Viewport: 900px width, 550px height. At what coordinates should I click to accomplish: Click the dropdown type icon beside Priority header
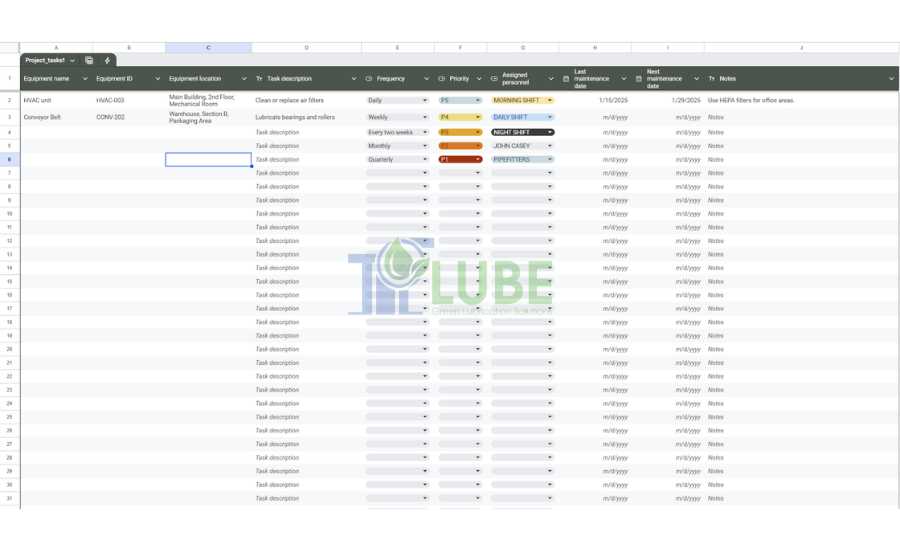click(x=441, y=79)
